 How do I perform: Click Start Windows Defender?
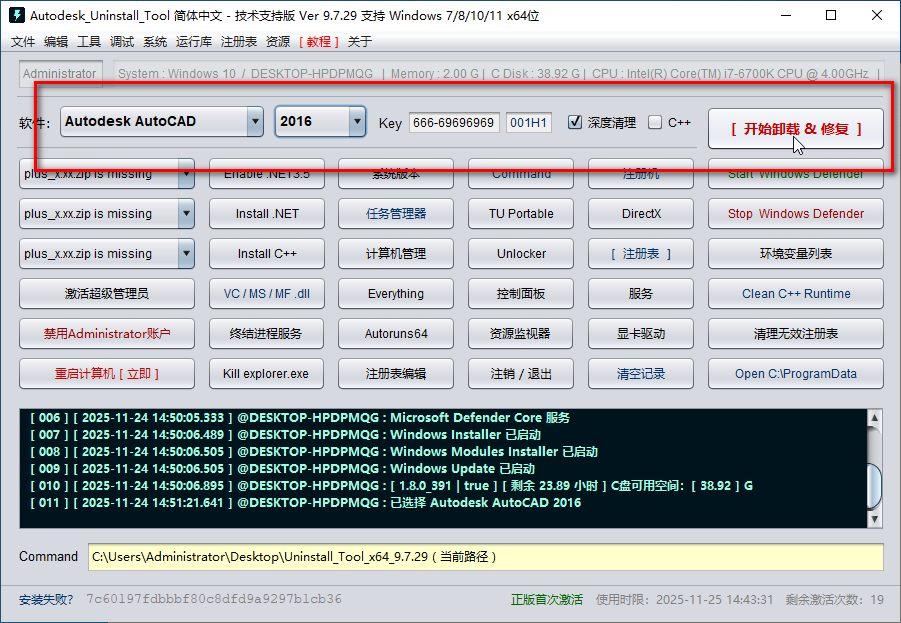796,174
